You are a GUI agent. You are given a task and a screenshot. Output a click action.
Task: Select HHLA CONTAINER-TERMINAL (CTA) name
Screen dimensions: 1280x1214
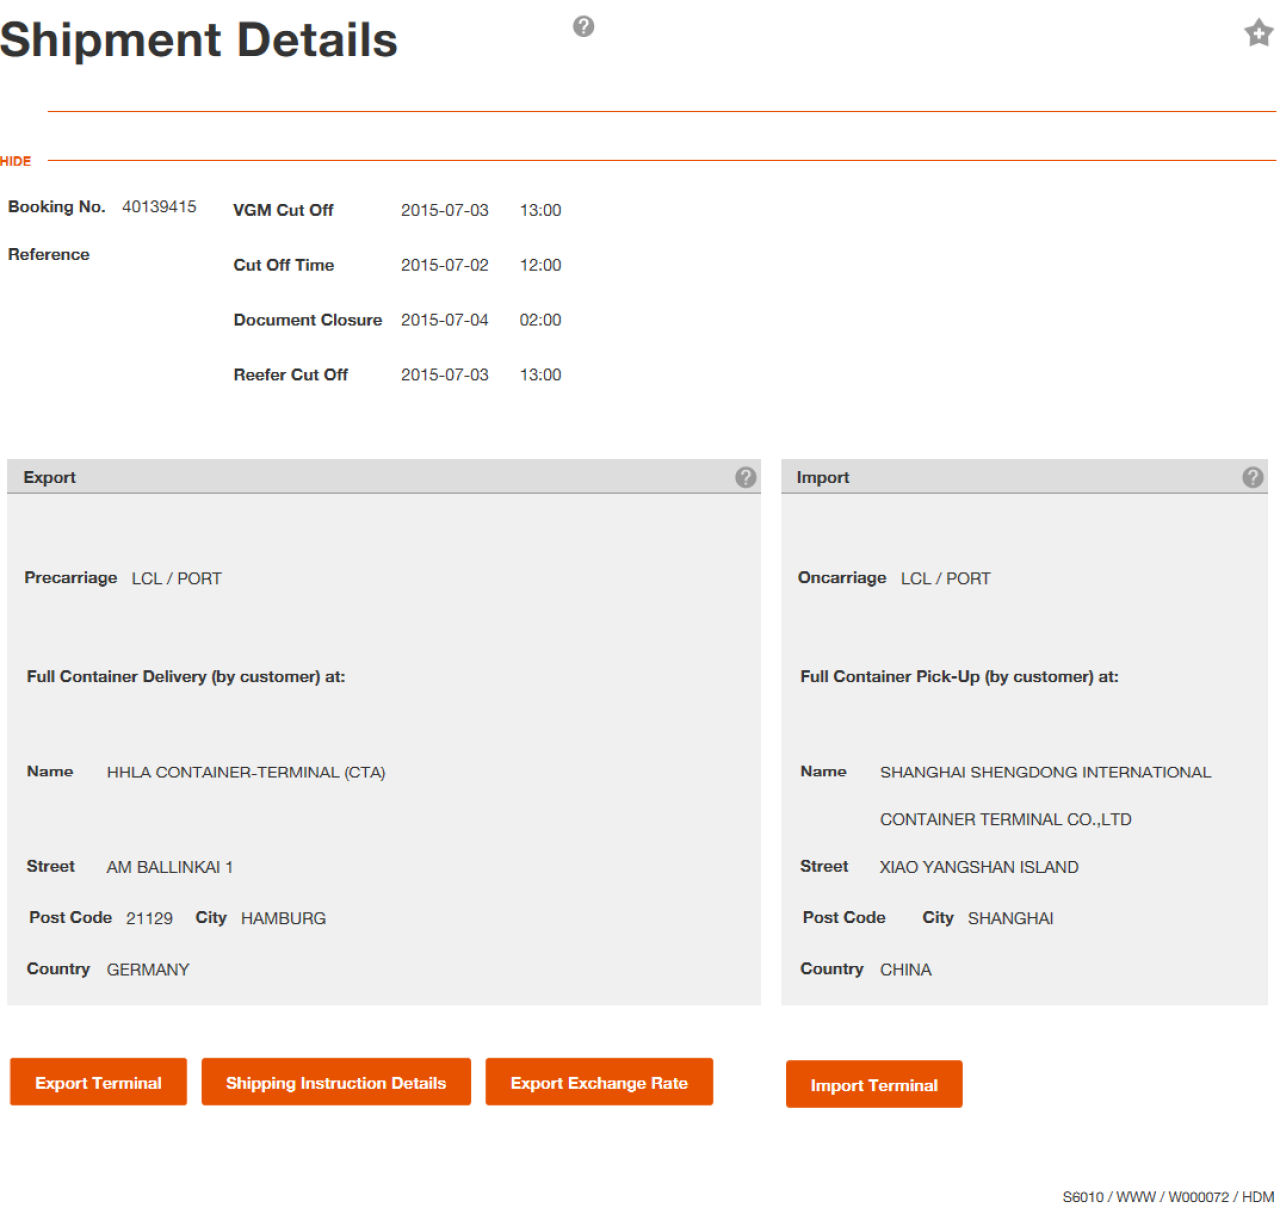(245, 772)
